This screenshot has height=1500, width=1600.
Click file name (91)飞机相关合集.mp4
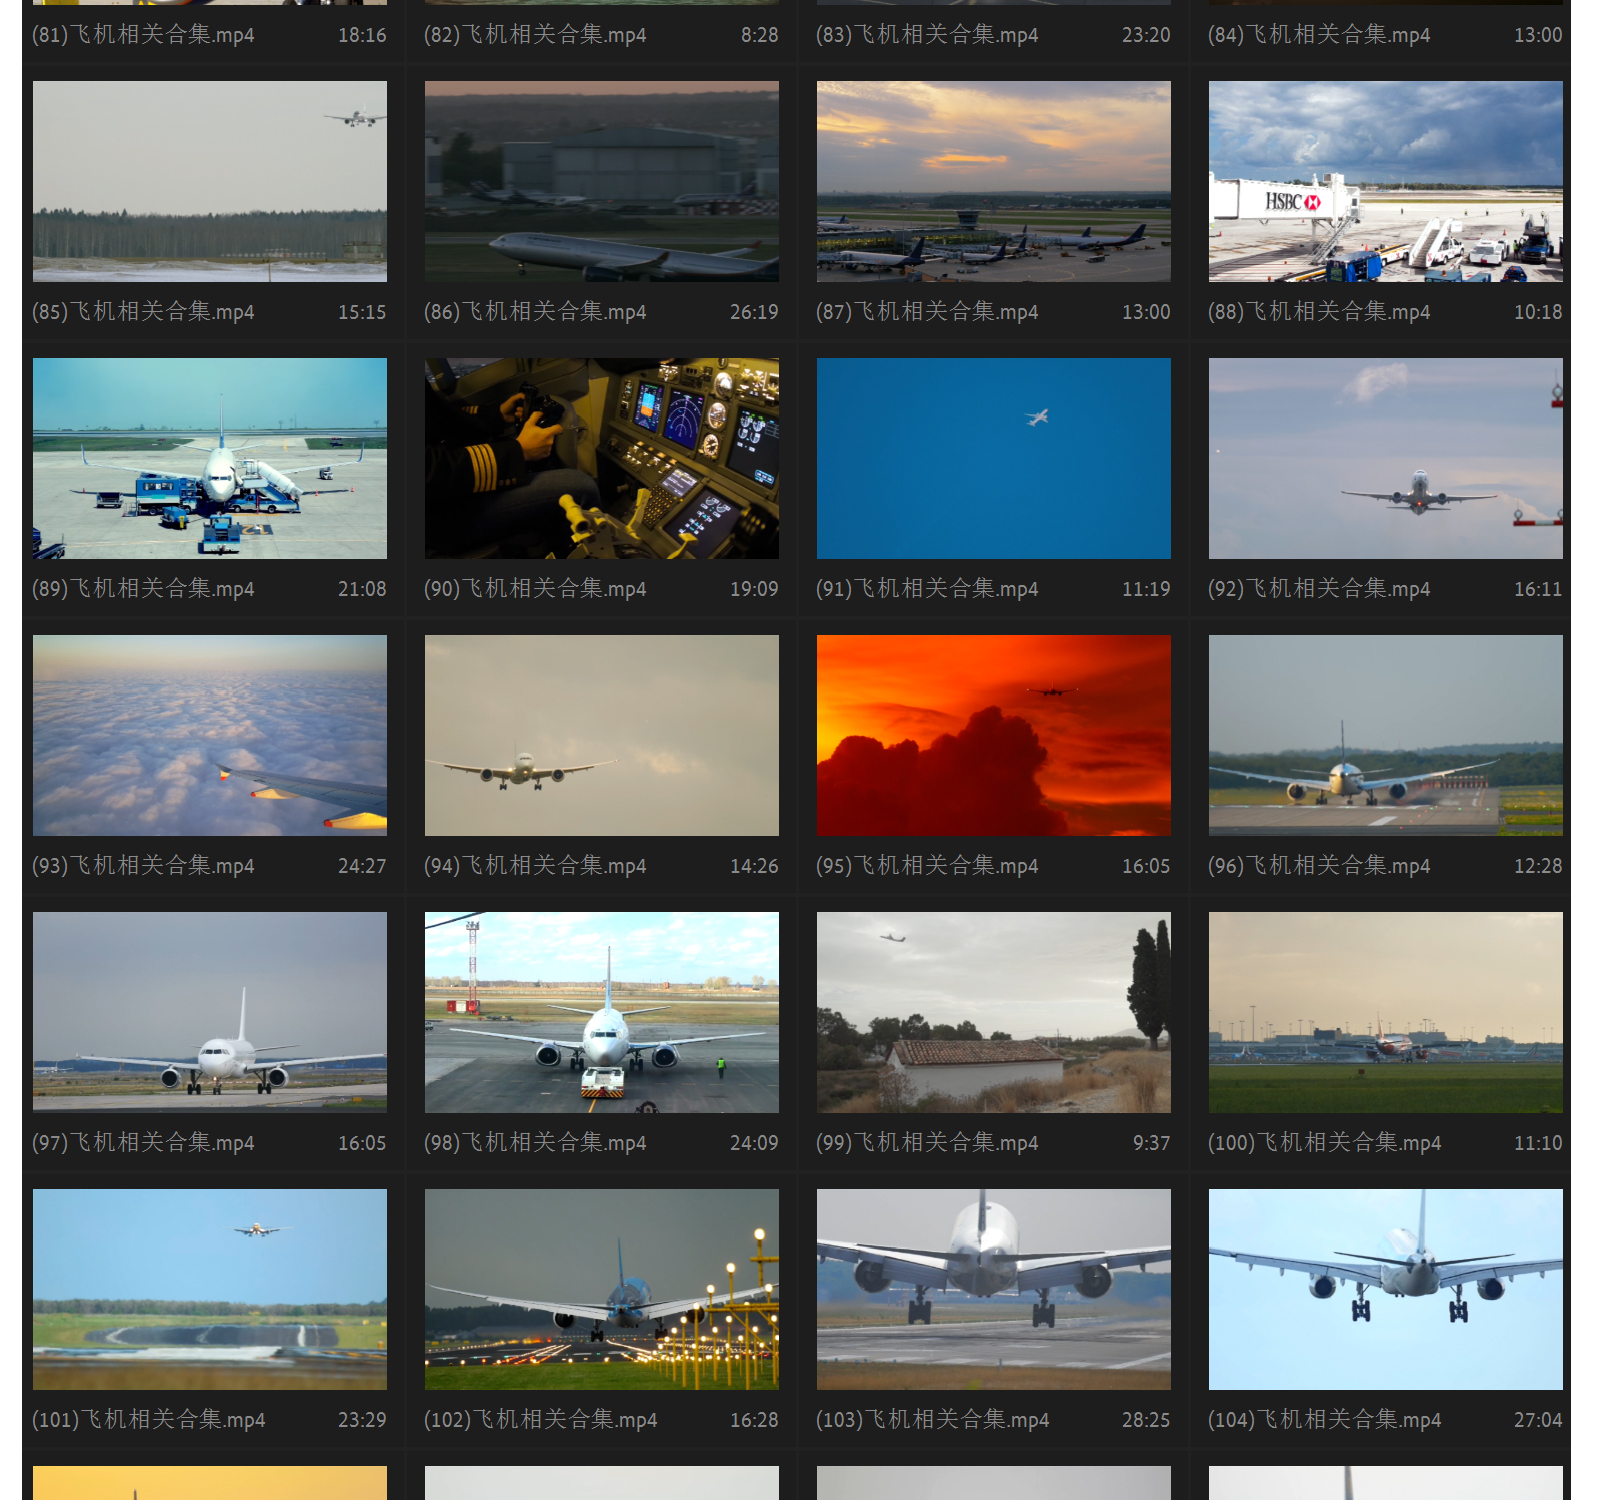click(x=927, y=589)
